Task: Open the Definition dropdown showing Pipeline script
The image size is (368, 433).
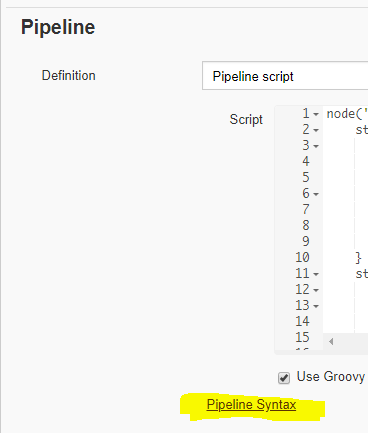Action: [285, 76]
